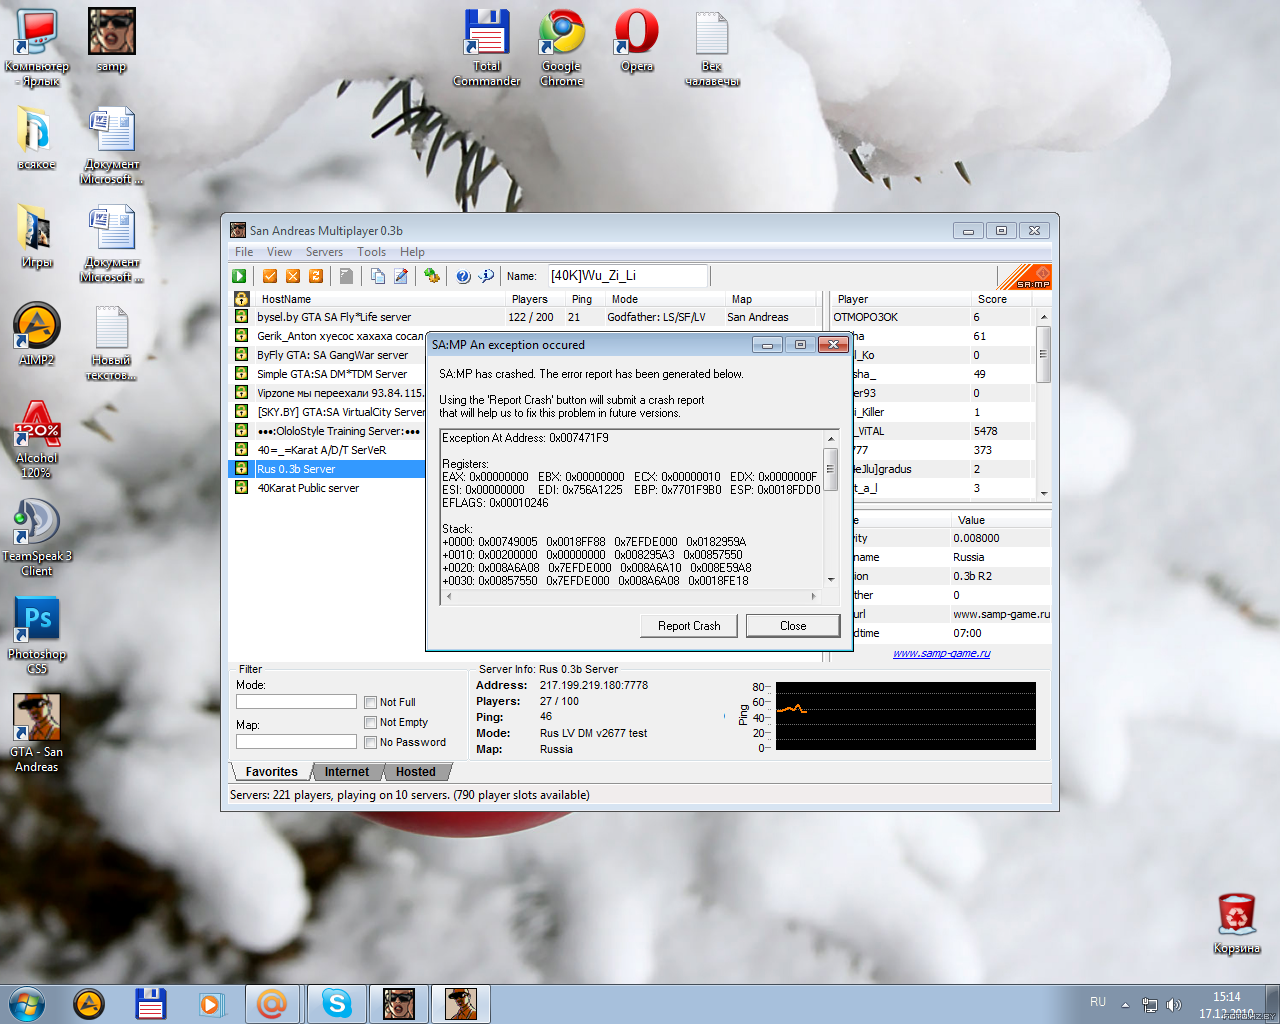Click the Map filter input field
The height and width of the screenshot is (1024, 1280).
[296, 742]
